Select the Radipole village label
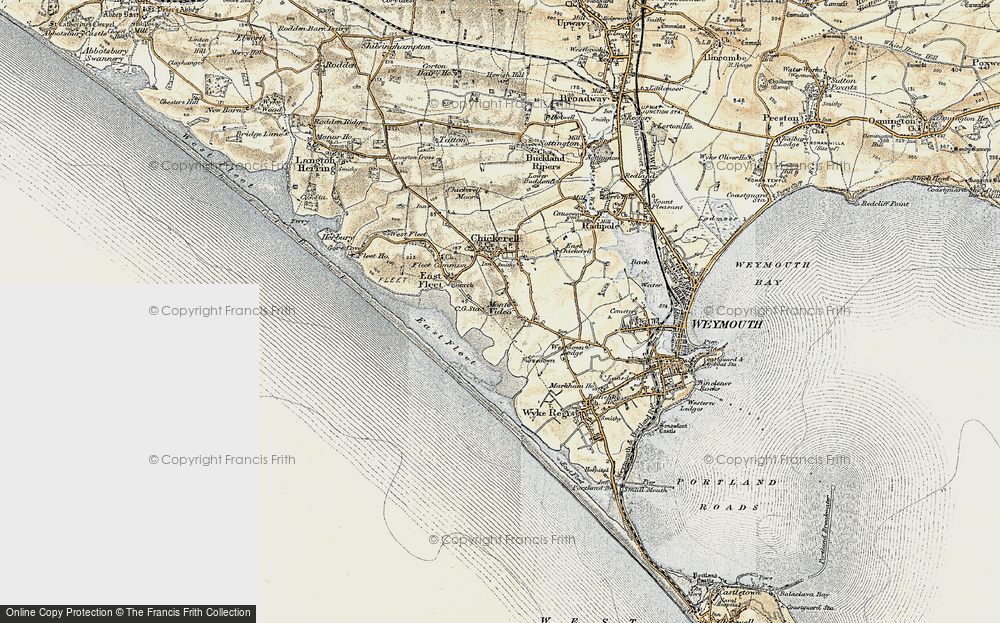Image resolution: width=1000 pixels, height=623 pixels. (599, 225)
